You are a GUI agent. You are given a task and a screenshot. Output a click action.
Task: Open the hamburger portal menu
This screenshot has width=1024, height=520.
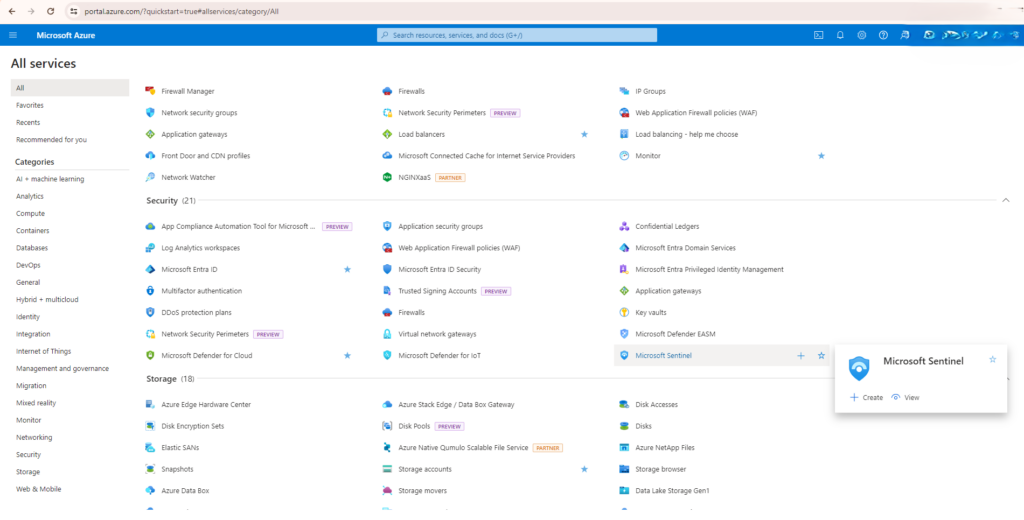(x=13, y=35)
